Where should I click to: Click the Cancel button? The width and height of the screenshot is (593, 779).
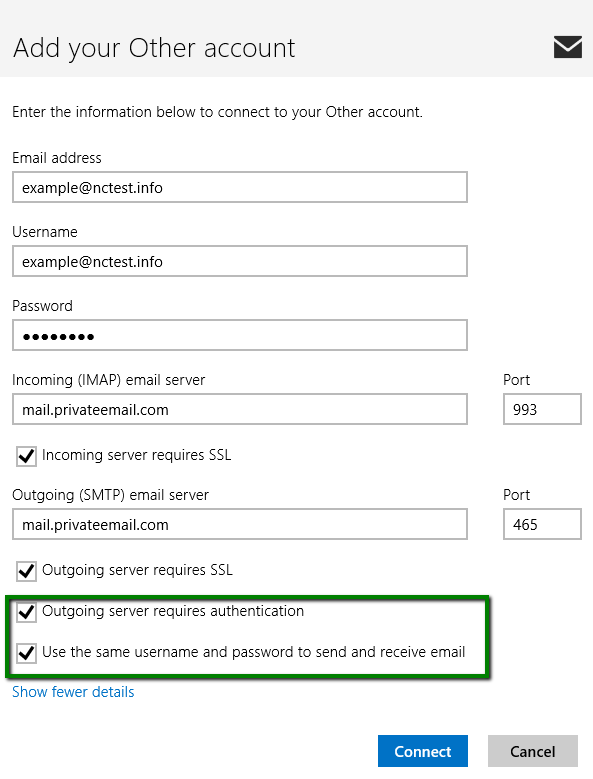pos(533,751)
